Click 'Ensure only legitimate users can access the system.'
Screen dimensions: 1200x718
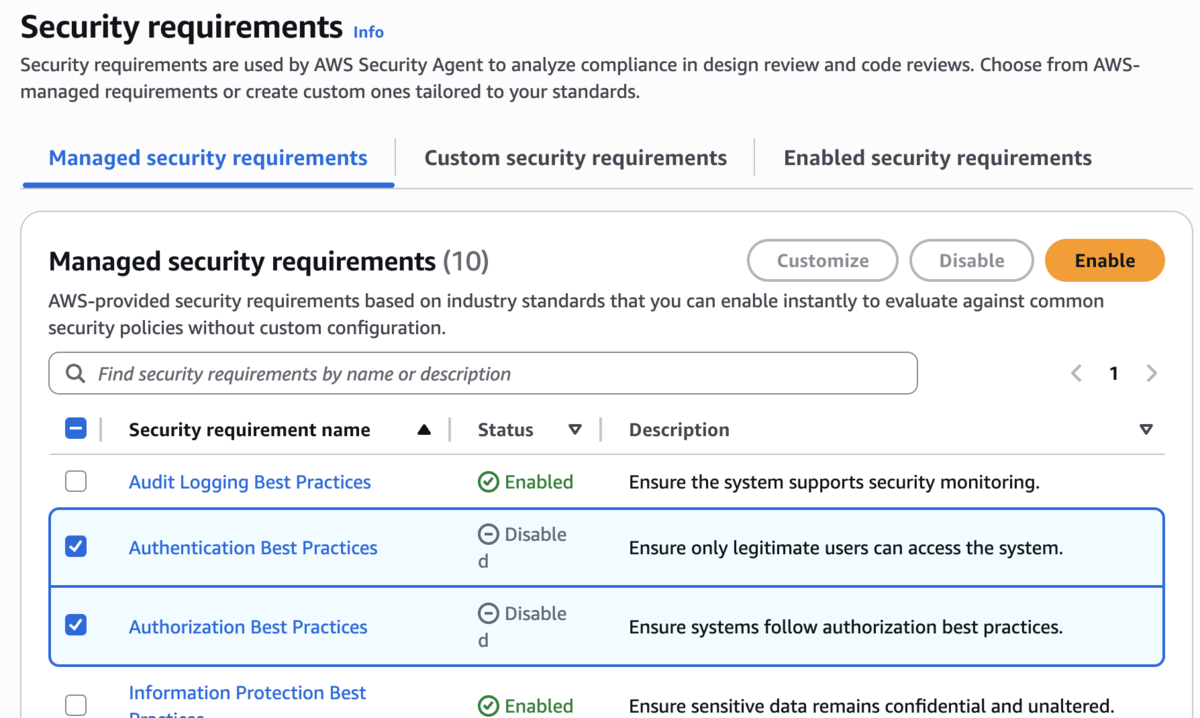click(x=845, y=548)
